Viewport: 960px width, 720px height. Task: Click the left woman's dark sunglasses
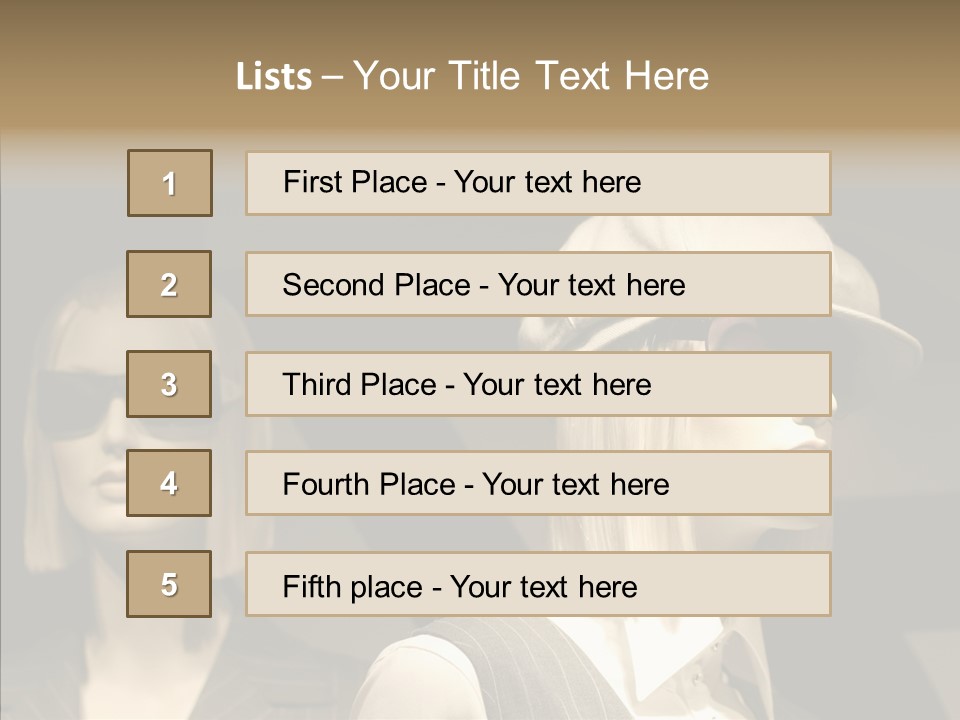[x=78, y=402]
